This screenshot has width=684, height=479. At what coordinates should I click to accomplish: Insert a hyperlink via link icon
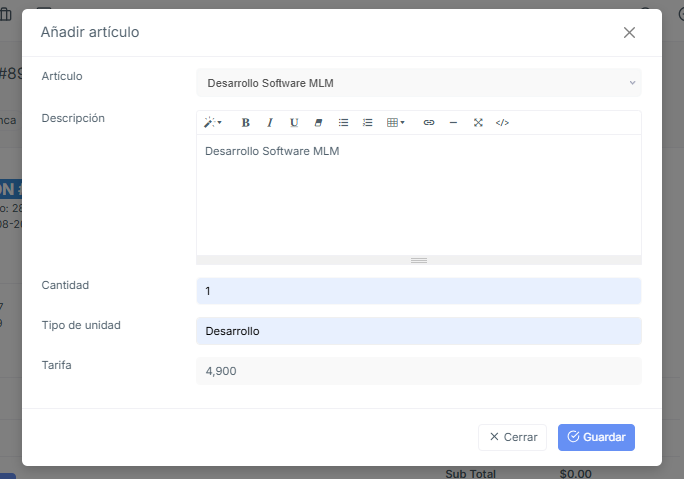tap(429, 123)
